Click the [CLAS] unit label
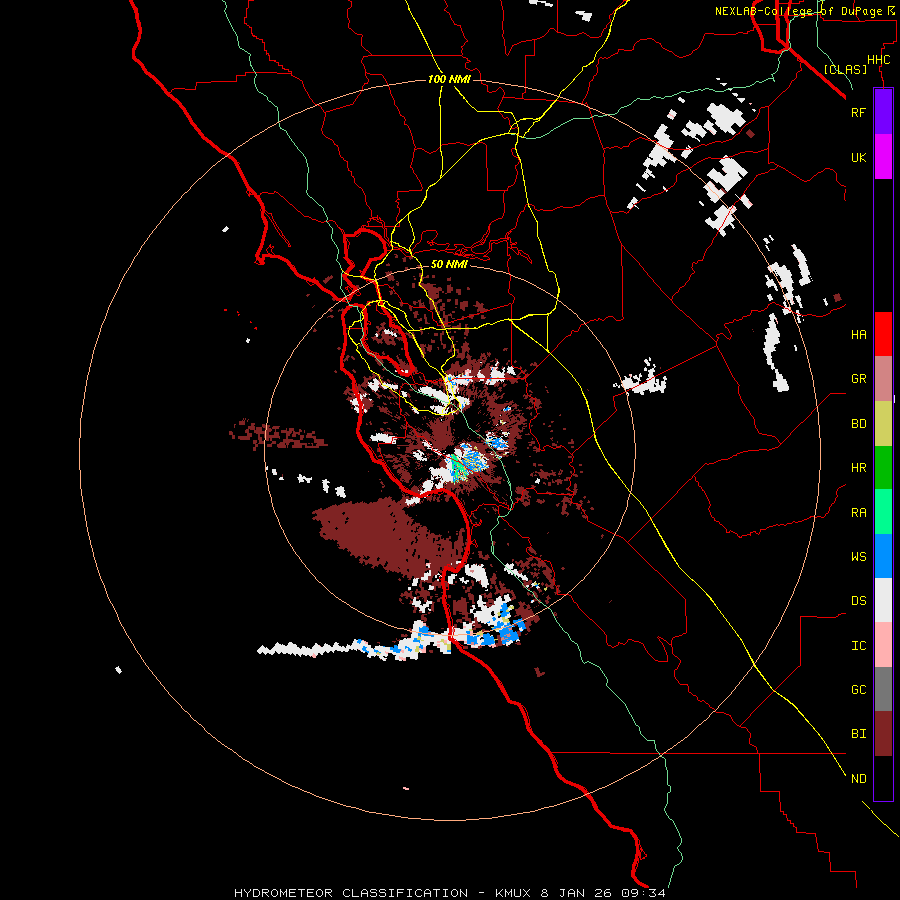This screenshot has height=900, width=900. click(x=845, y=69)
